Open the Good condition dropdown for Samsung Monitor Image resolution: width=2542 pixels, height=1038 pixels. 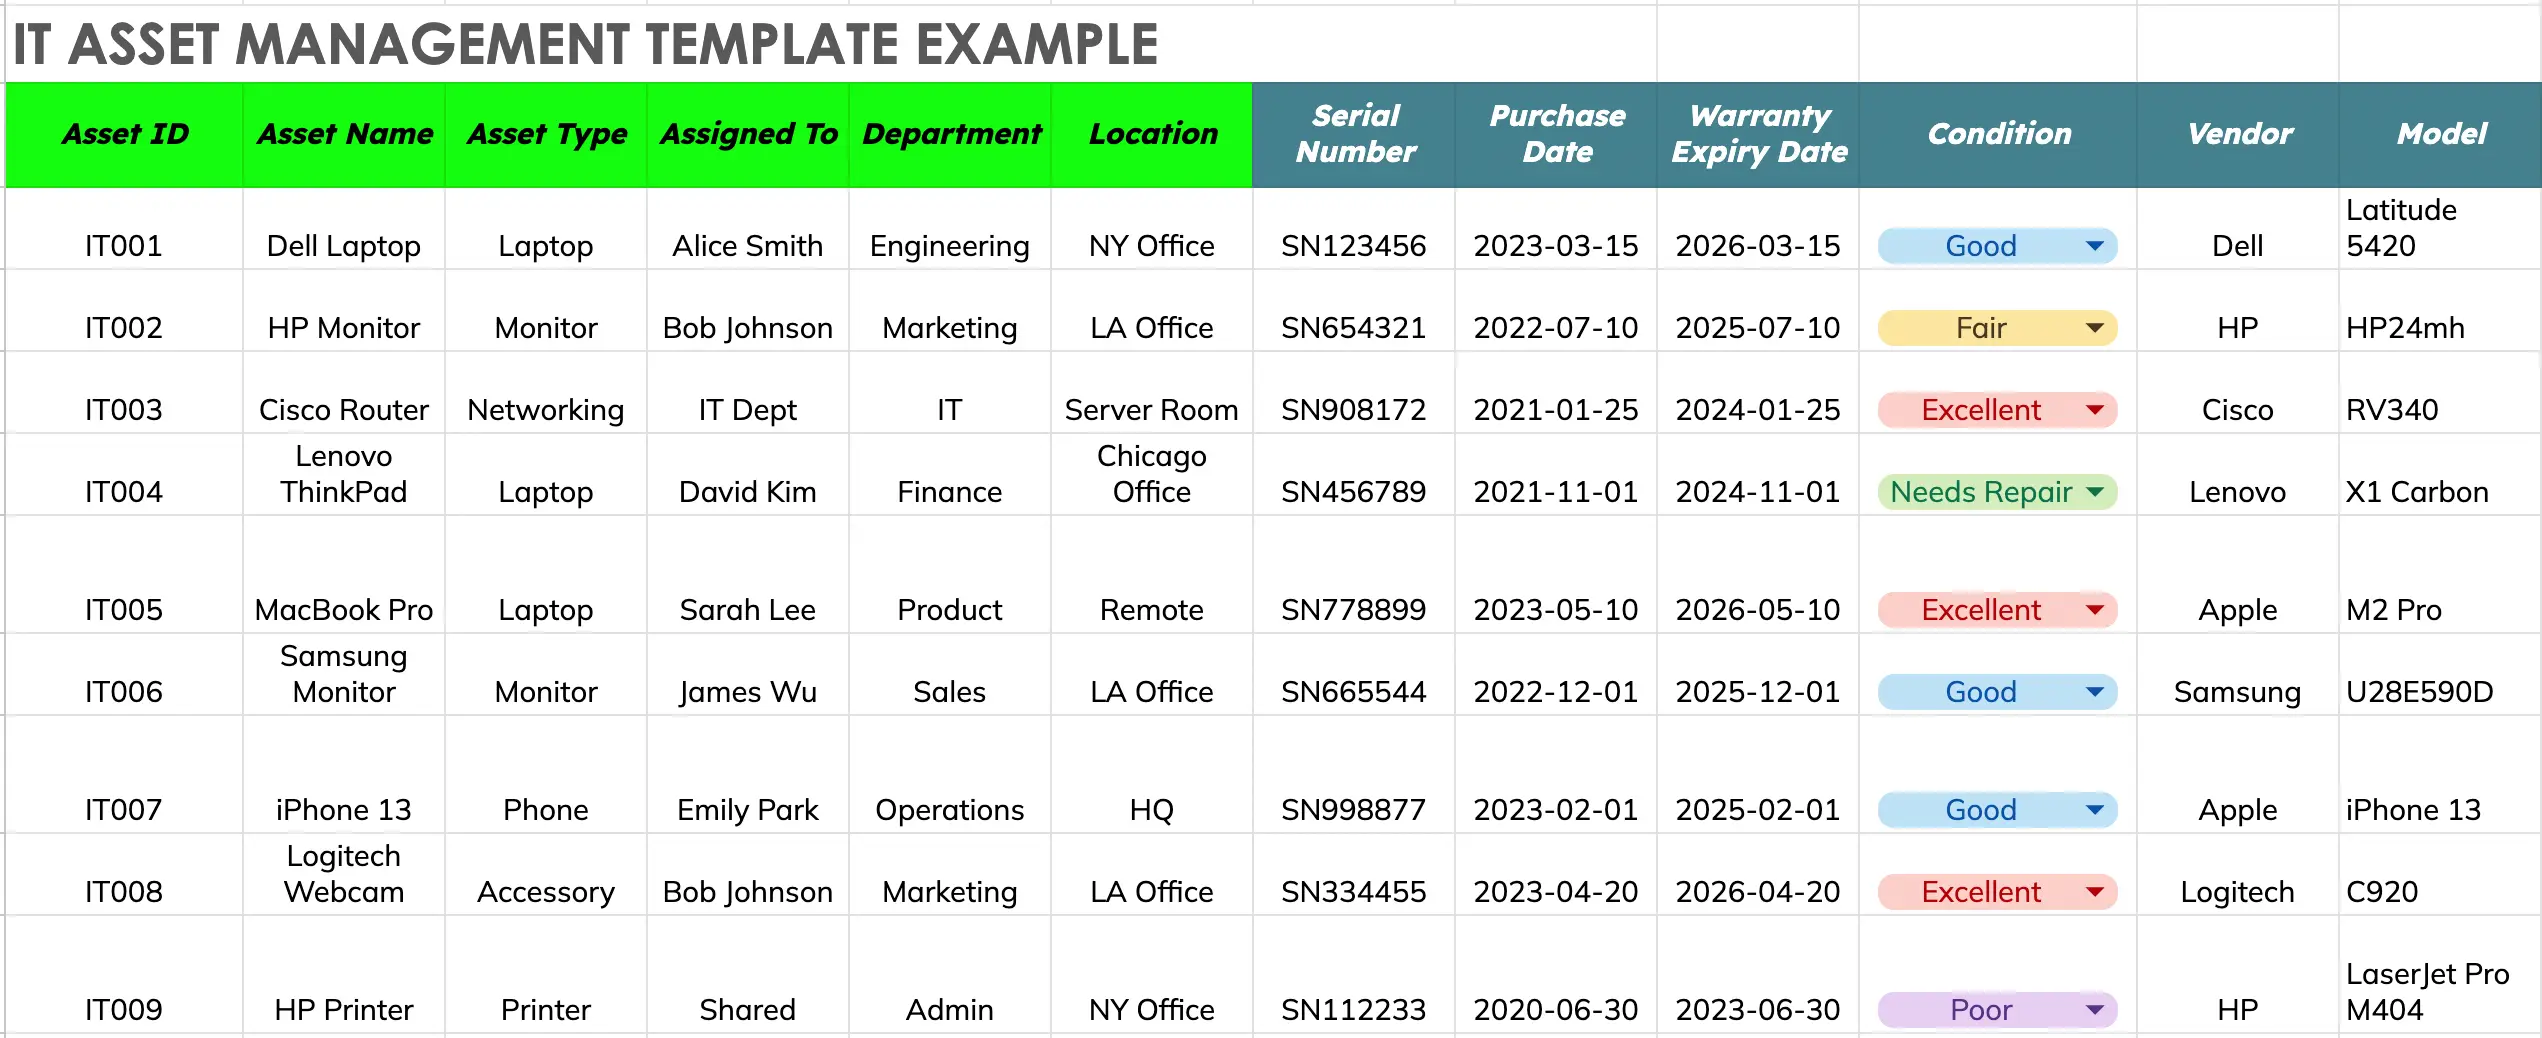(2096, 692)
